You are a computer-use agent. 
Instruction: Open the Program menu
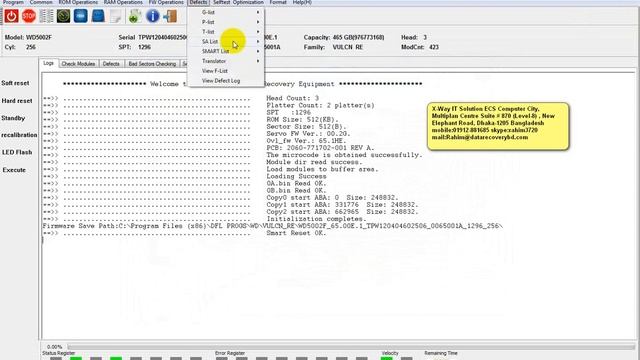(x=13, y=2)
